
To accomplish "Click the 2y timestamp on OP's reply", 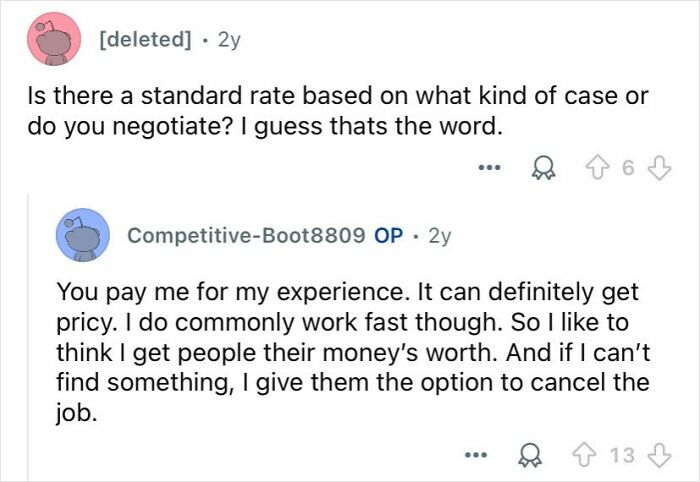I will click(x=440, y=236).
